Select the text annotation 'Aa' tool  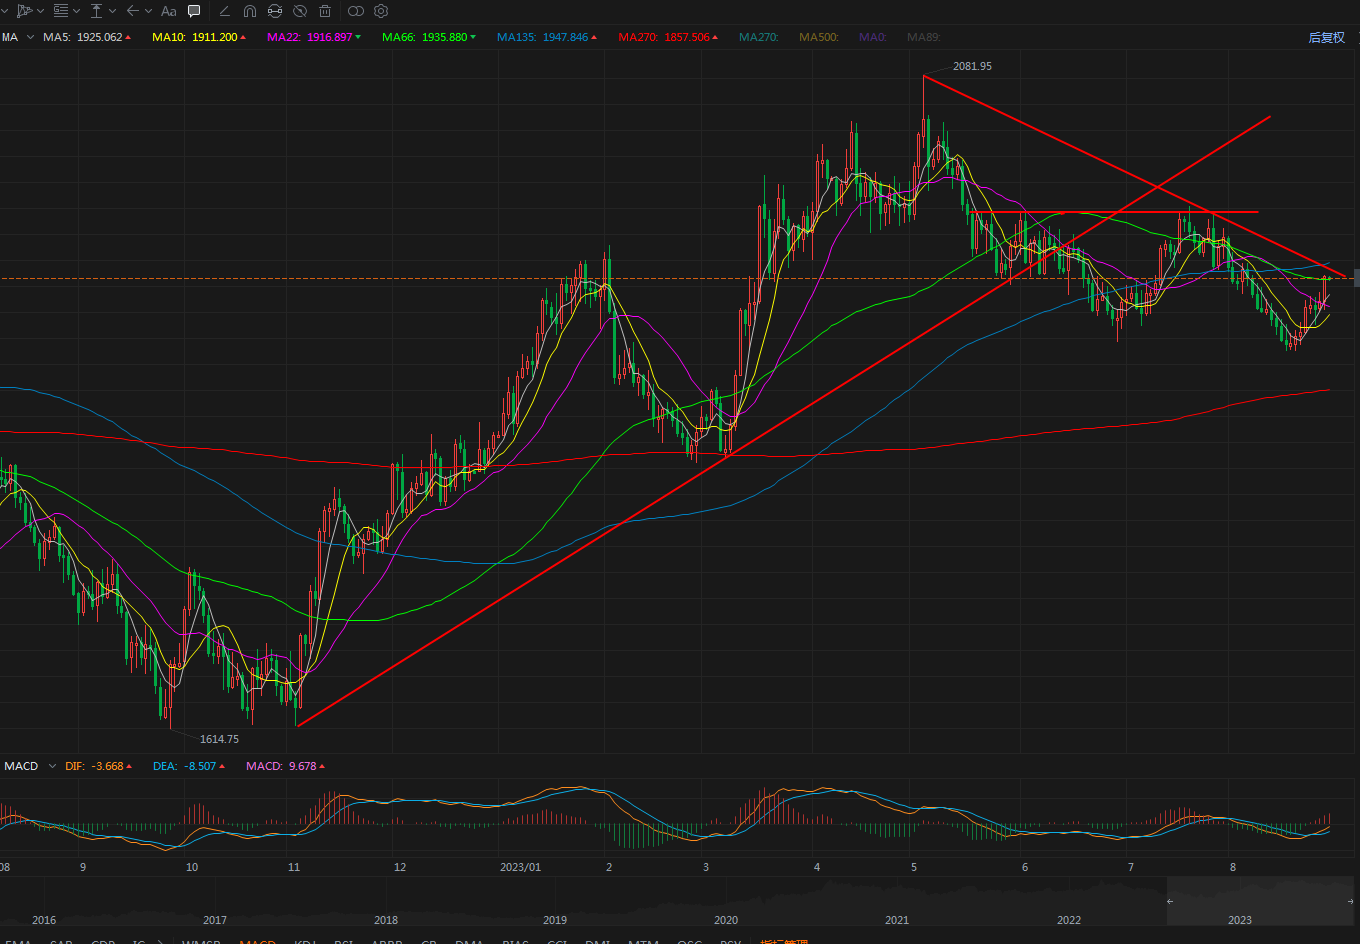168,11
